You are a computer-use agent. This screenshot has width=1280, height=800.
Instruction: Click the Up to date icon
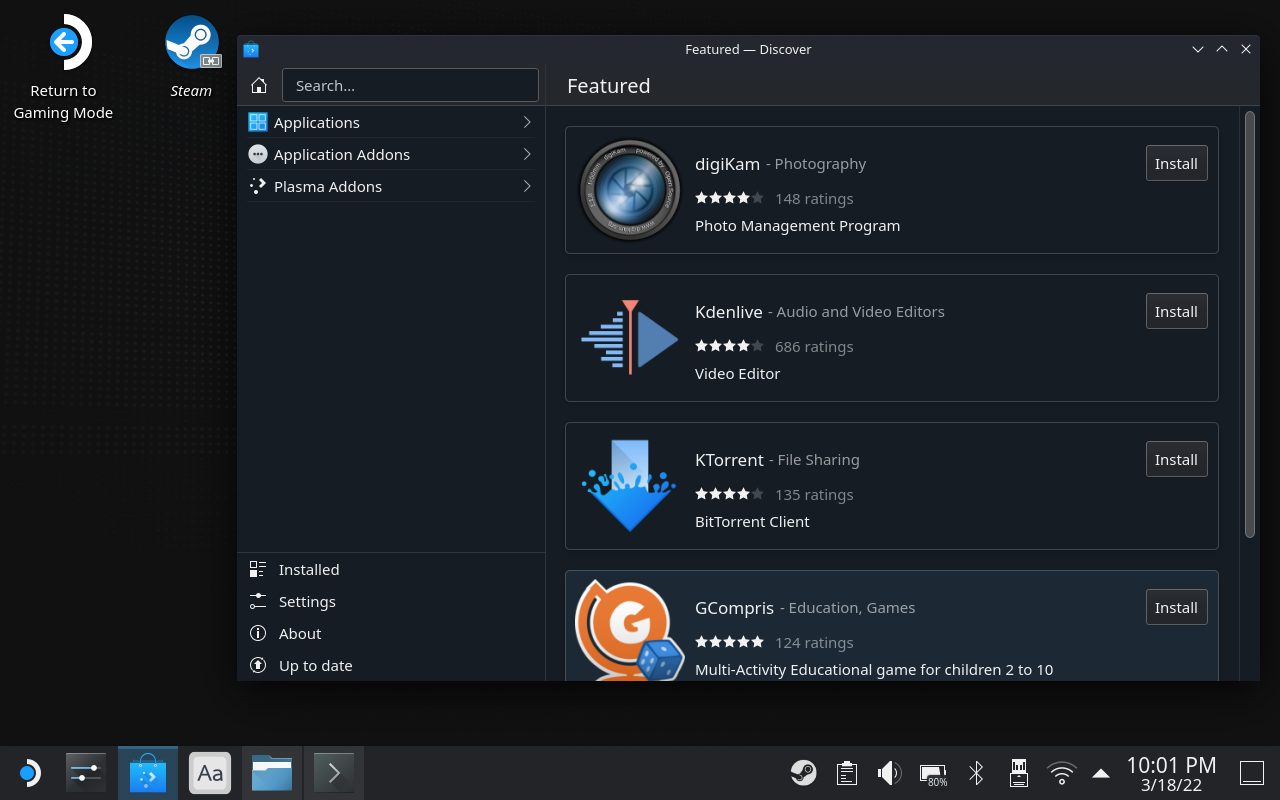coord(258,665)
